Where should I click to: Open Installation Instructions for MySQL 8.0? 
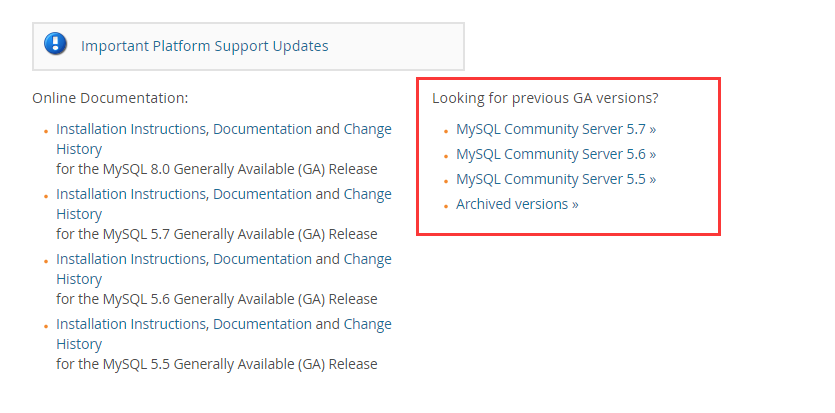click(131, 129)
